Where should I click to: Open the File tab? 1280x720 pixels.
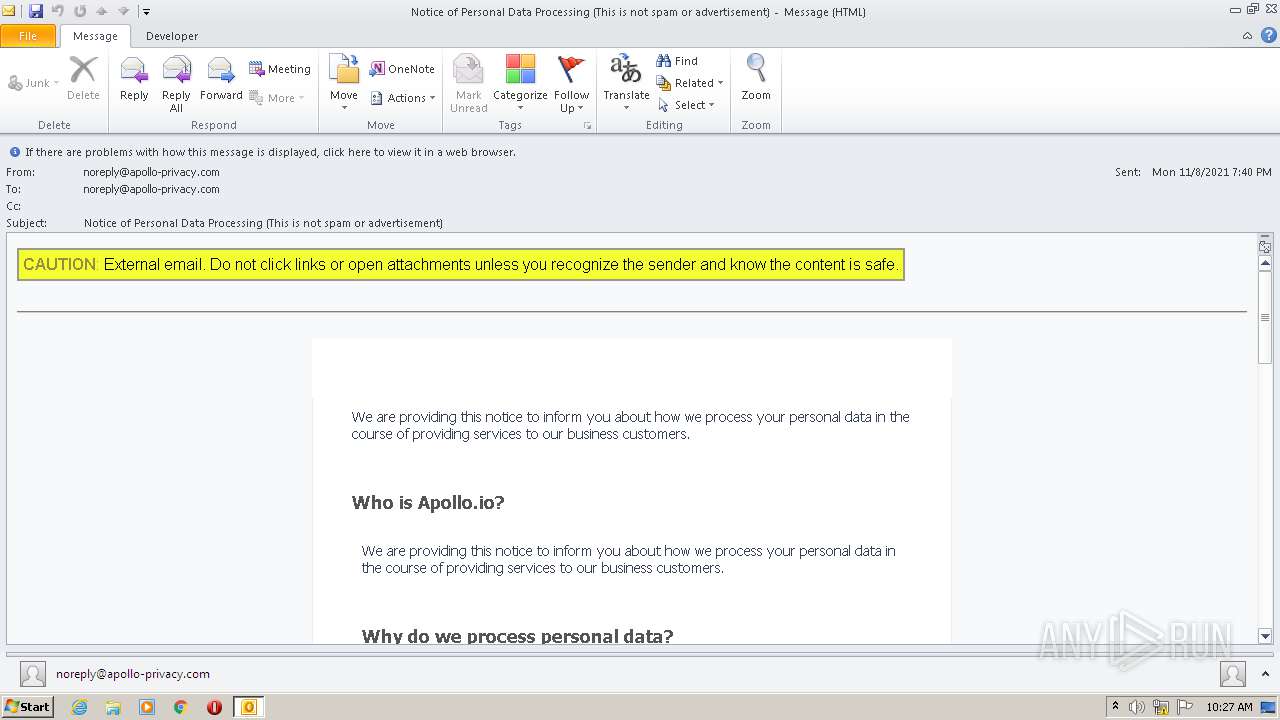(28, 36)
